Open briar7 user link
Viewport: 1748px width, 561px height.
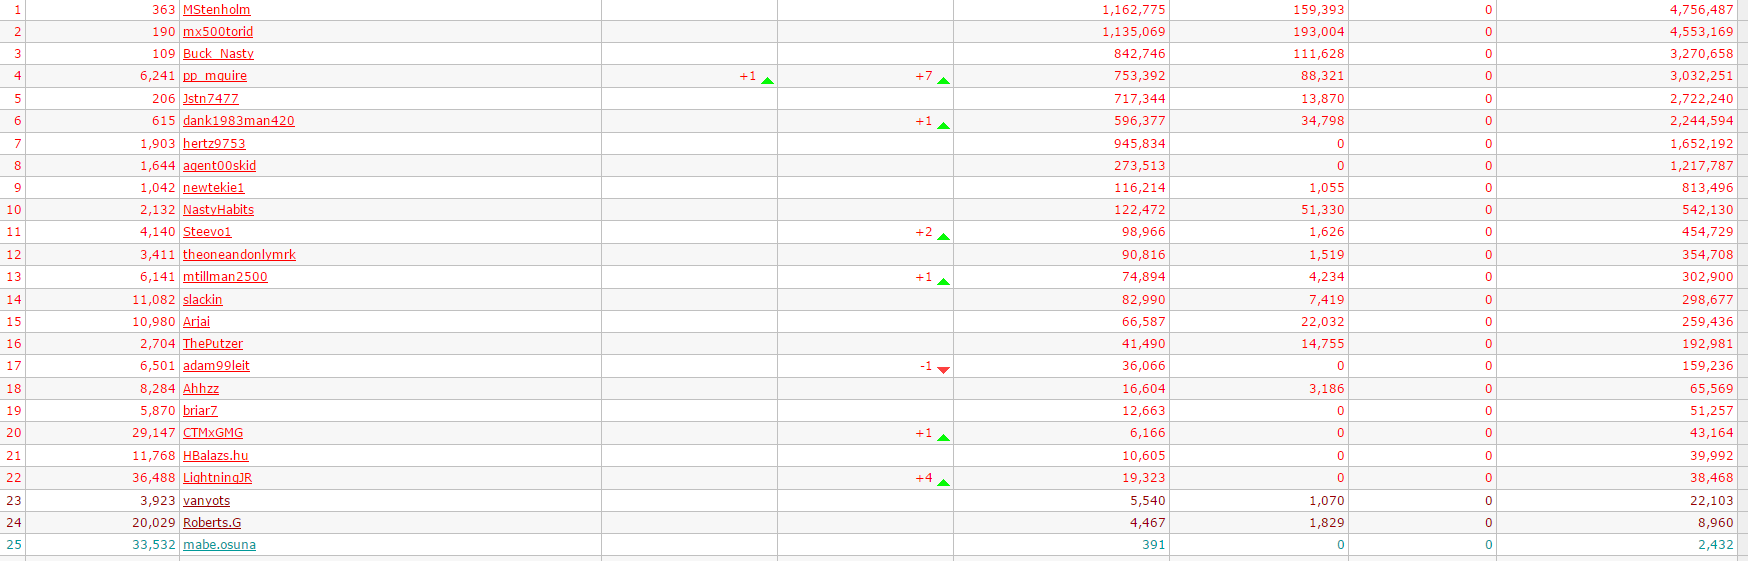point(200,411)
